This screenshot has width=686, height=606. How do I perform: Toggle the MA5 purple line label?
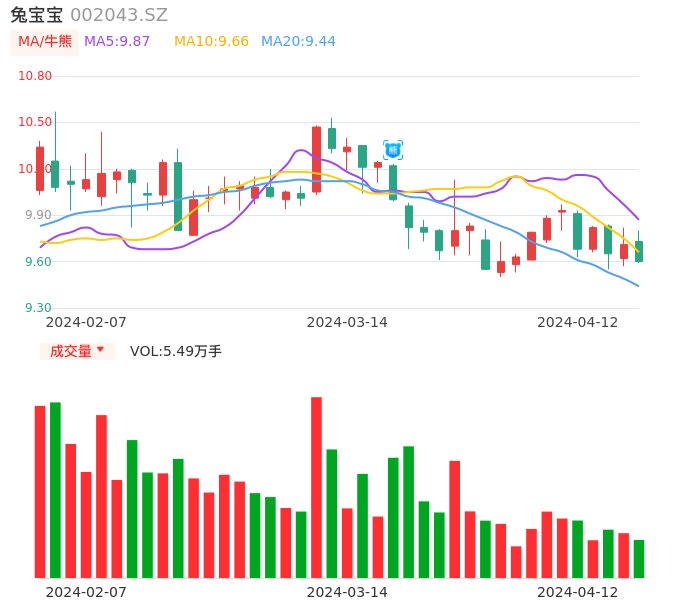click(x=117, y=42)
